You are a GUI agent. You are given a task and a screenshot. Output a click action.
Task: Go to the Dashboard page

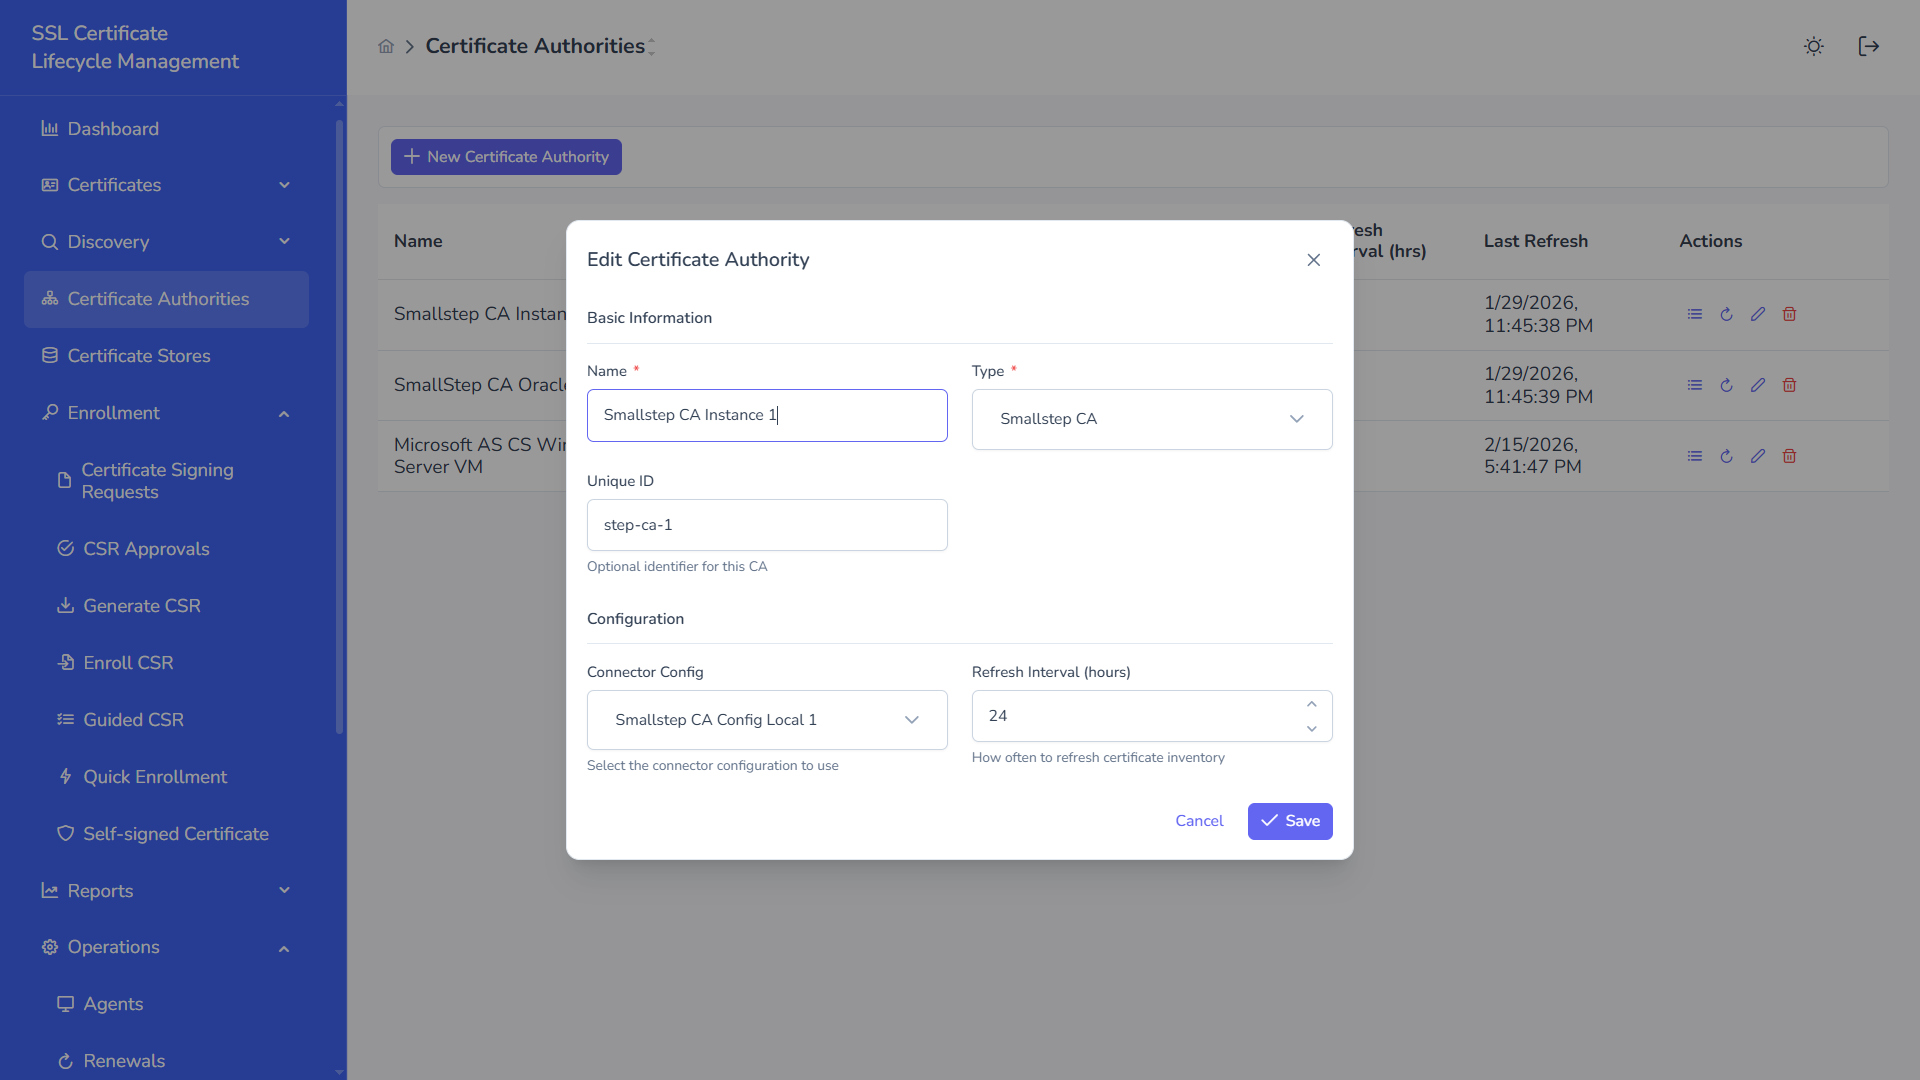click(113, 129)
